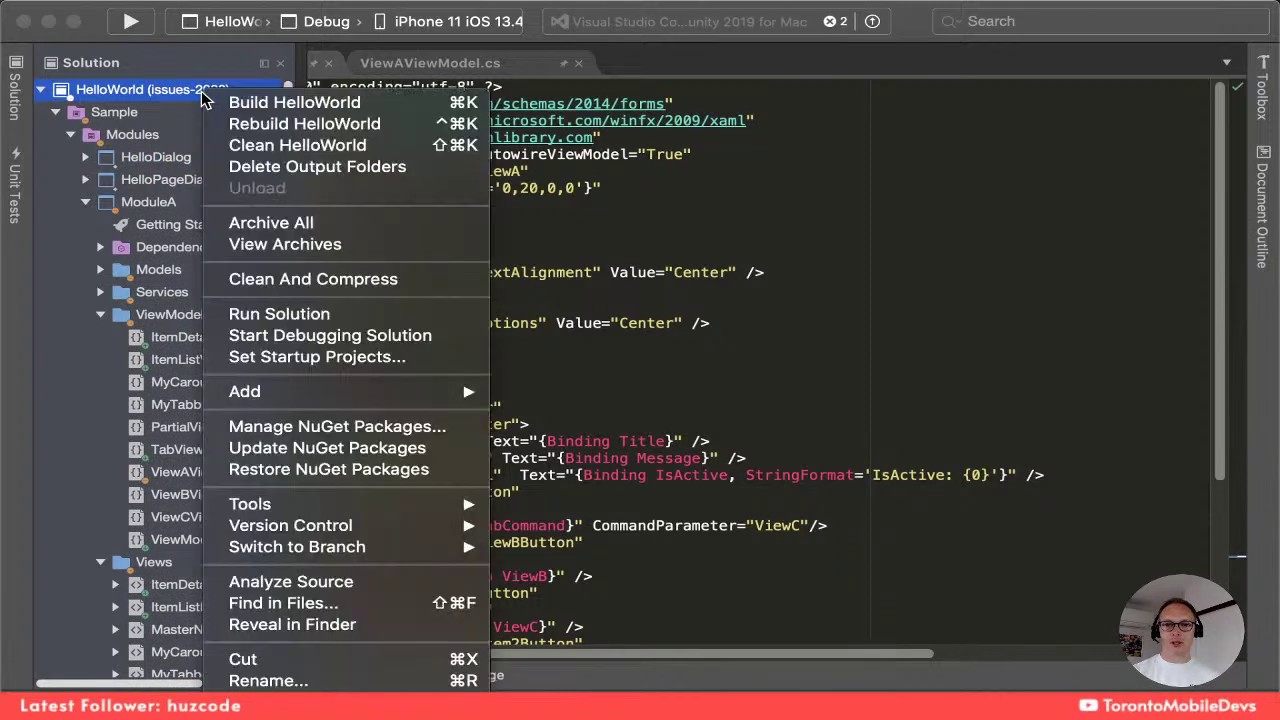Click the Run play button in toolbar
This screenshot has height=720, width=1280.
pyautogui.click(x=131, y=21)
